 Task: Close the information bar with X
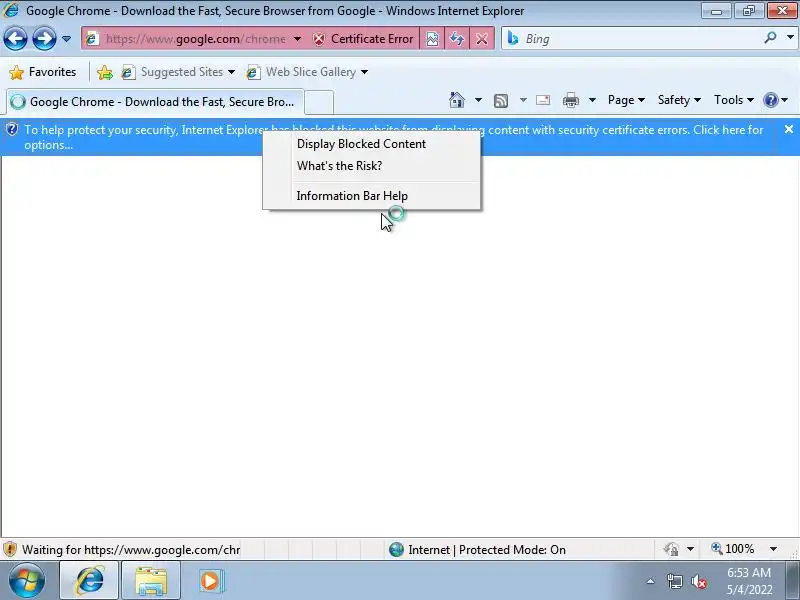pos(789,130)
